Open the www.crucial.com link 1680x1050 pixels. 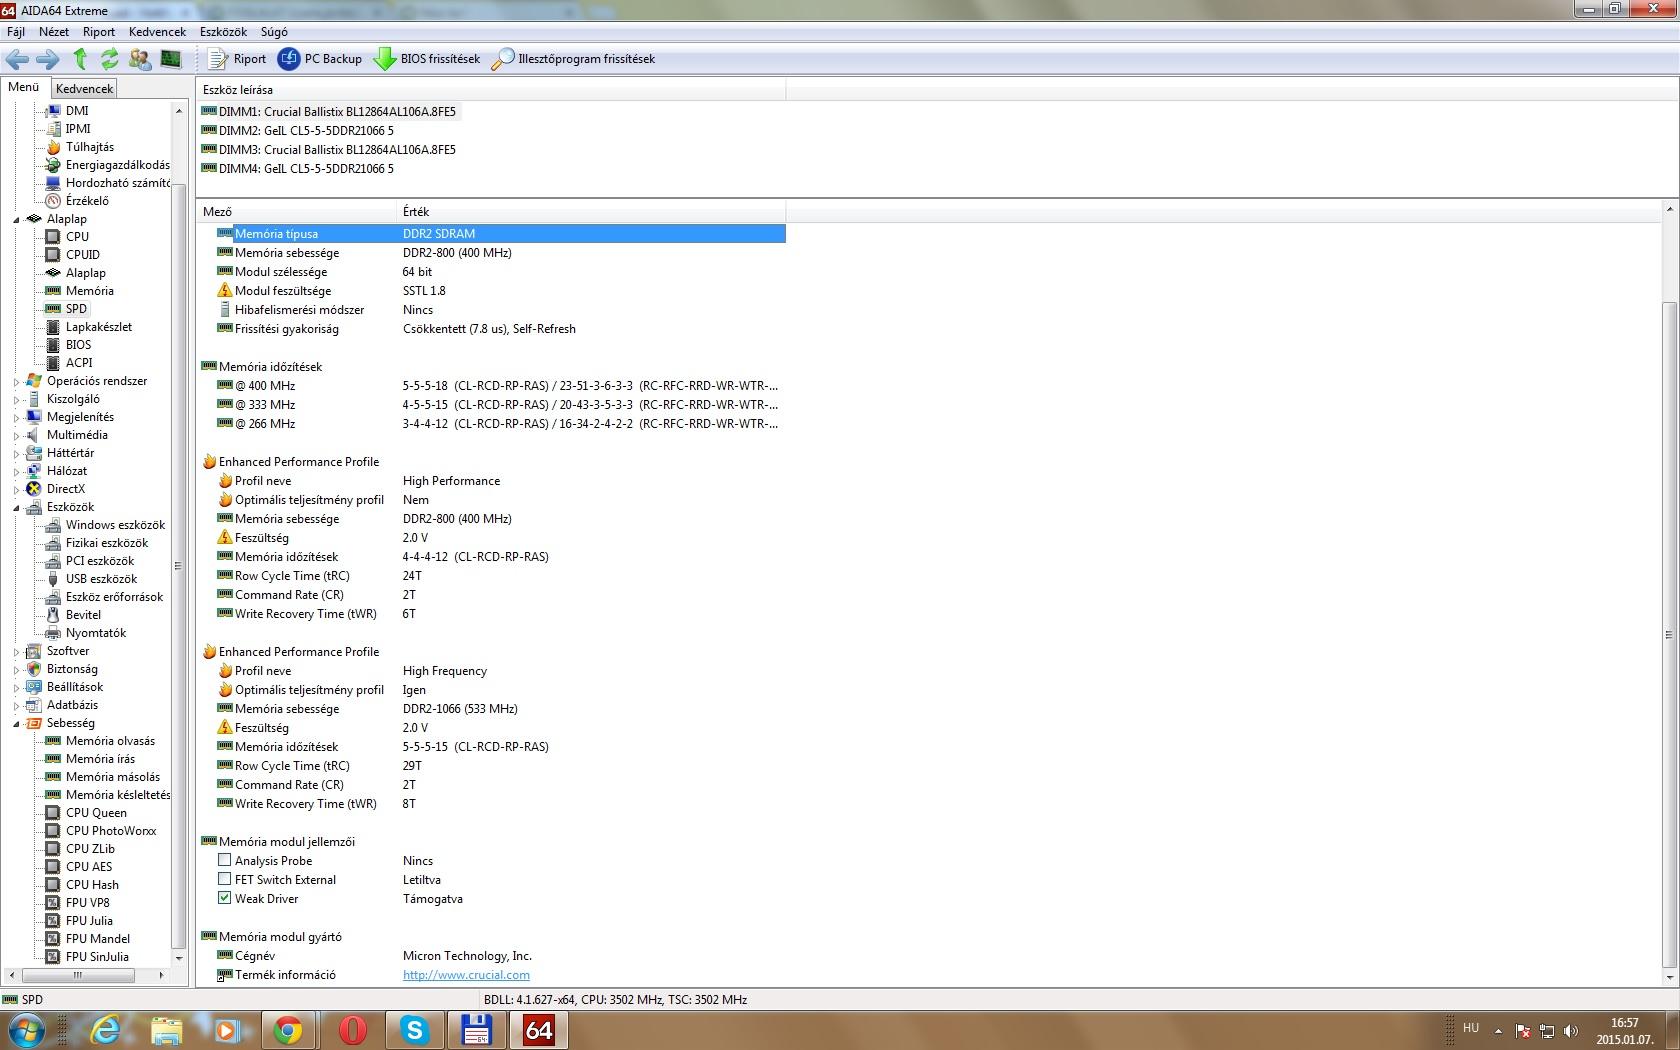pos(466,975)
